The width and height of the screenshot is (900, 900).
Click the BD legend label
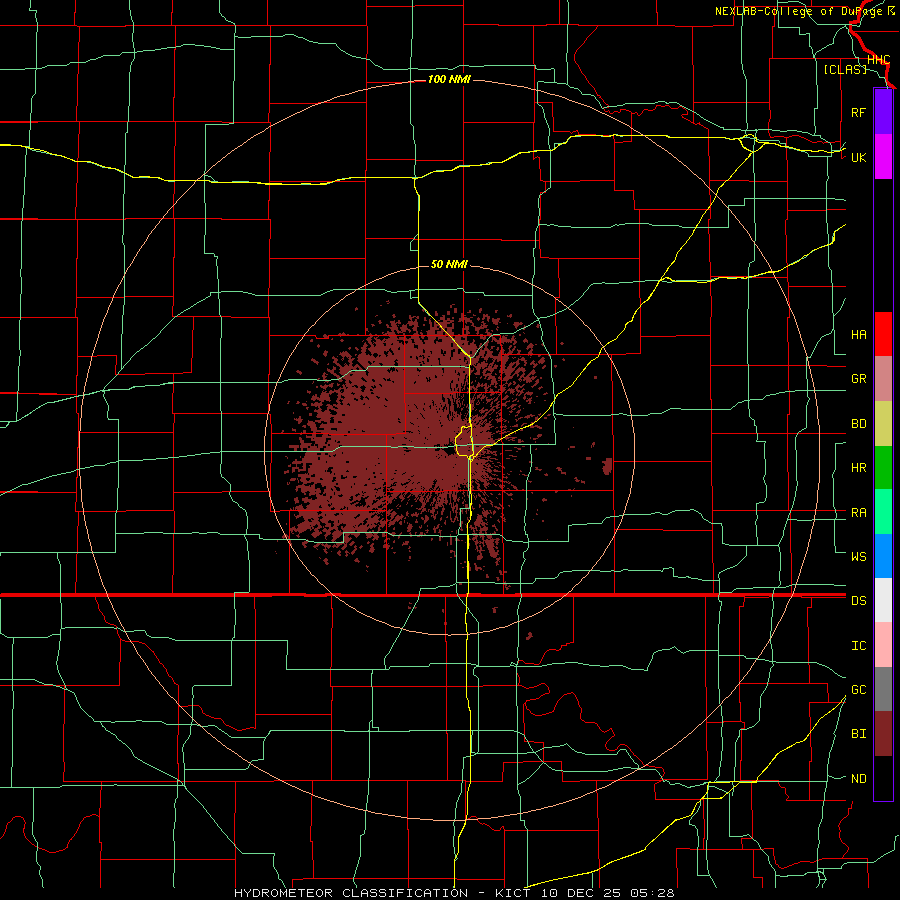[x=858, y=424]
